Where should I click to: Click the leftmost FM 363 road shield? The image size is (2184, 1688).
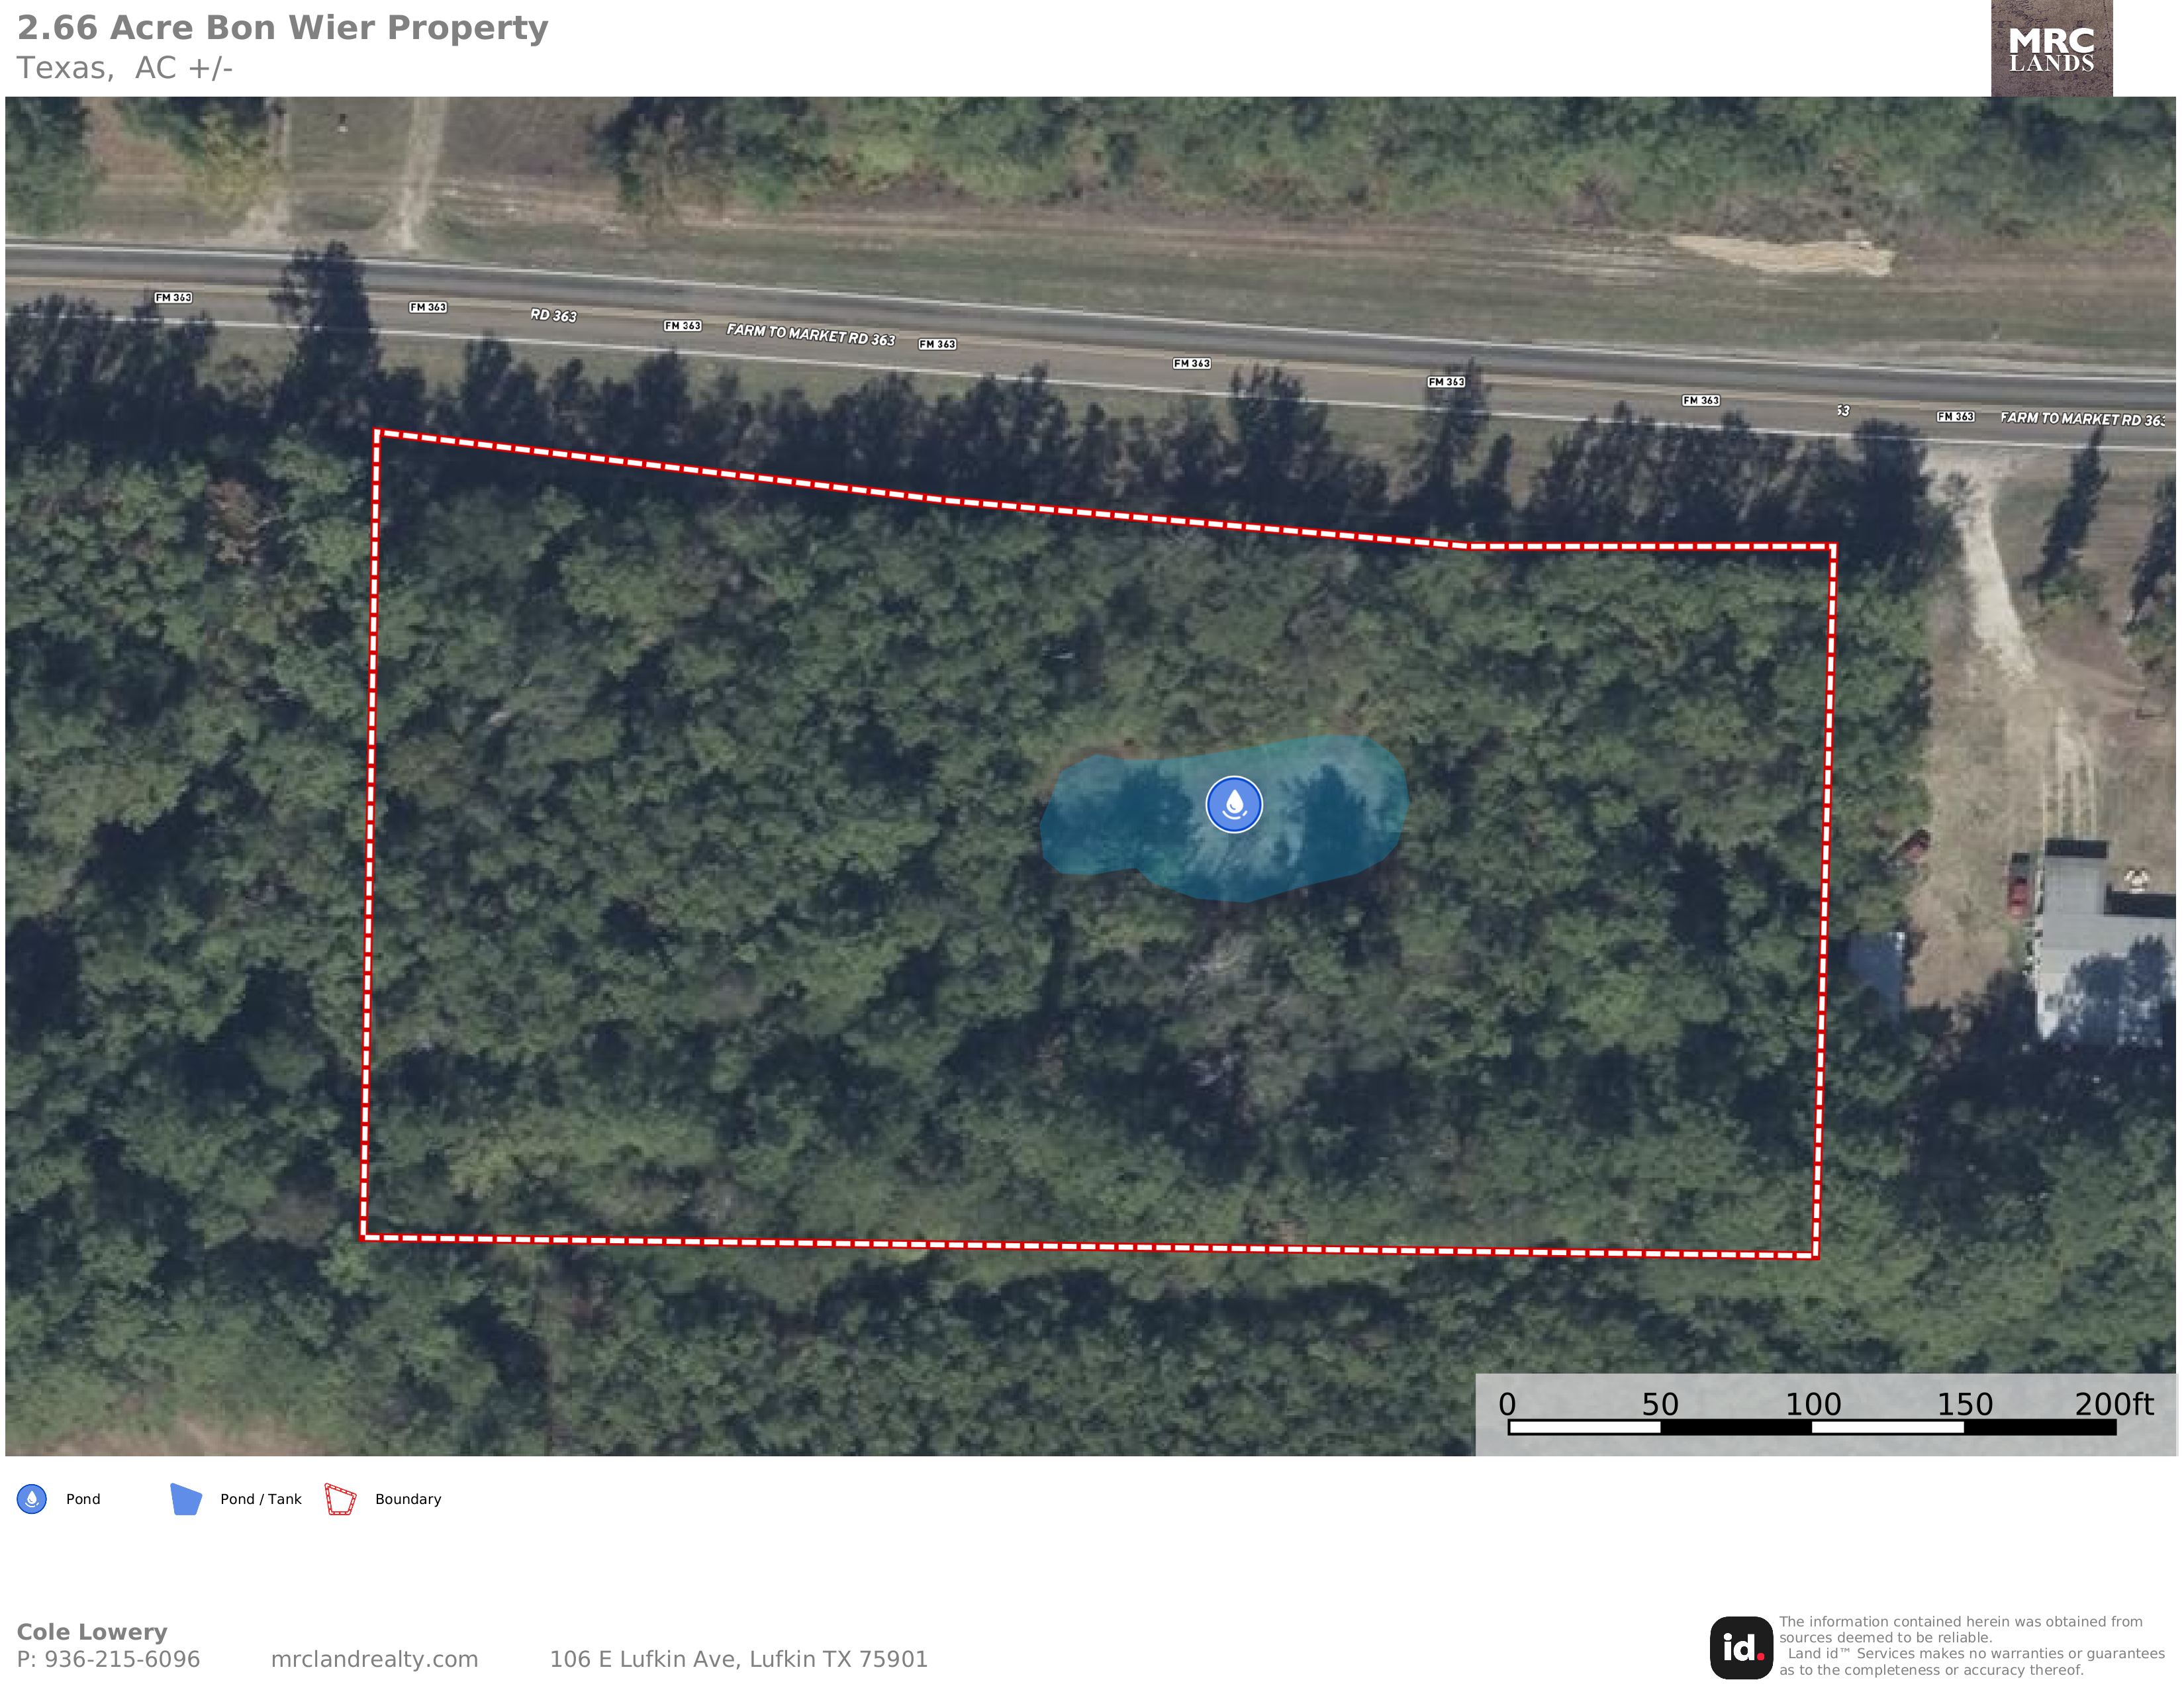pos(173,297)
